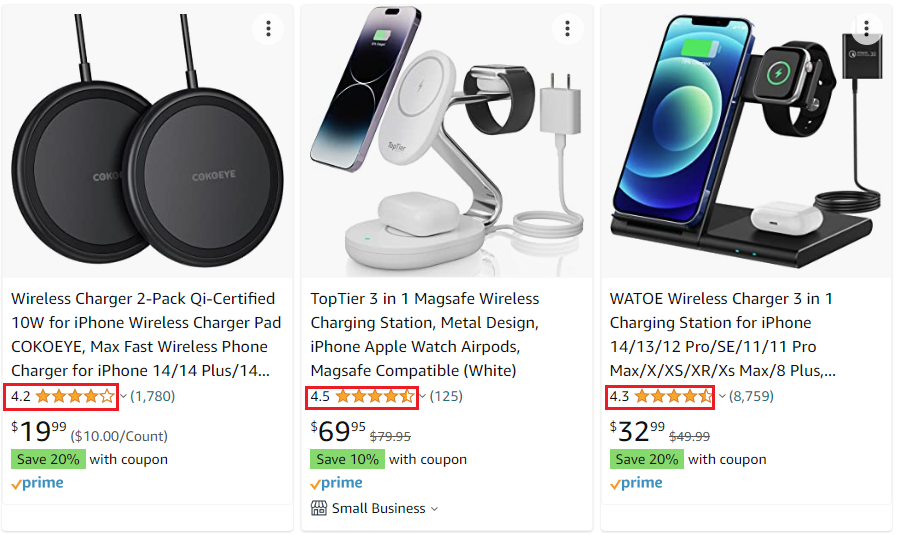Expand the Small Business dropdown chevron
The height and width of the screenshot is (535, 897).
tap(434, 509)
